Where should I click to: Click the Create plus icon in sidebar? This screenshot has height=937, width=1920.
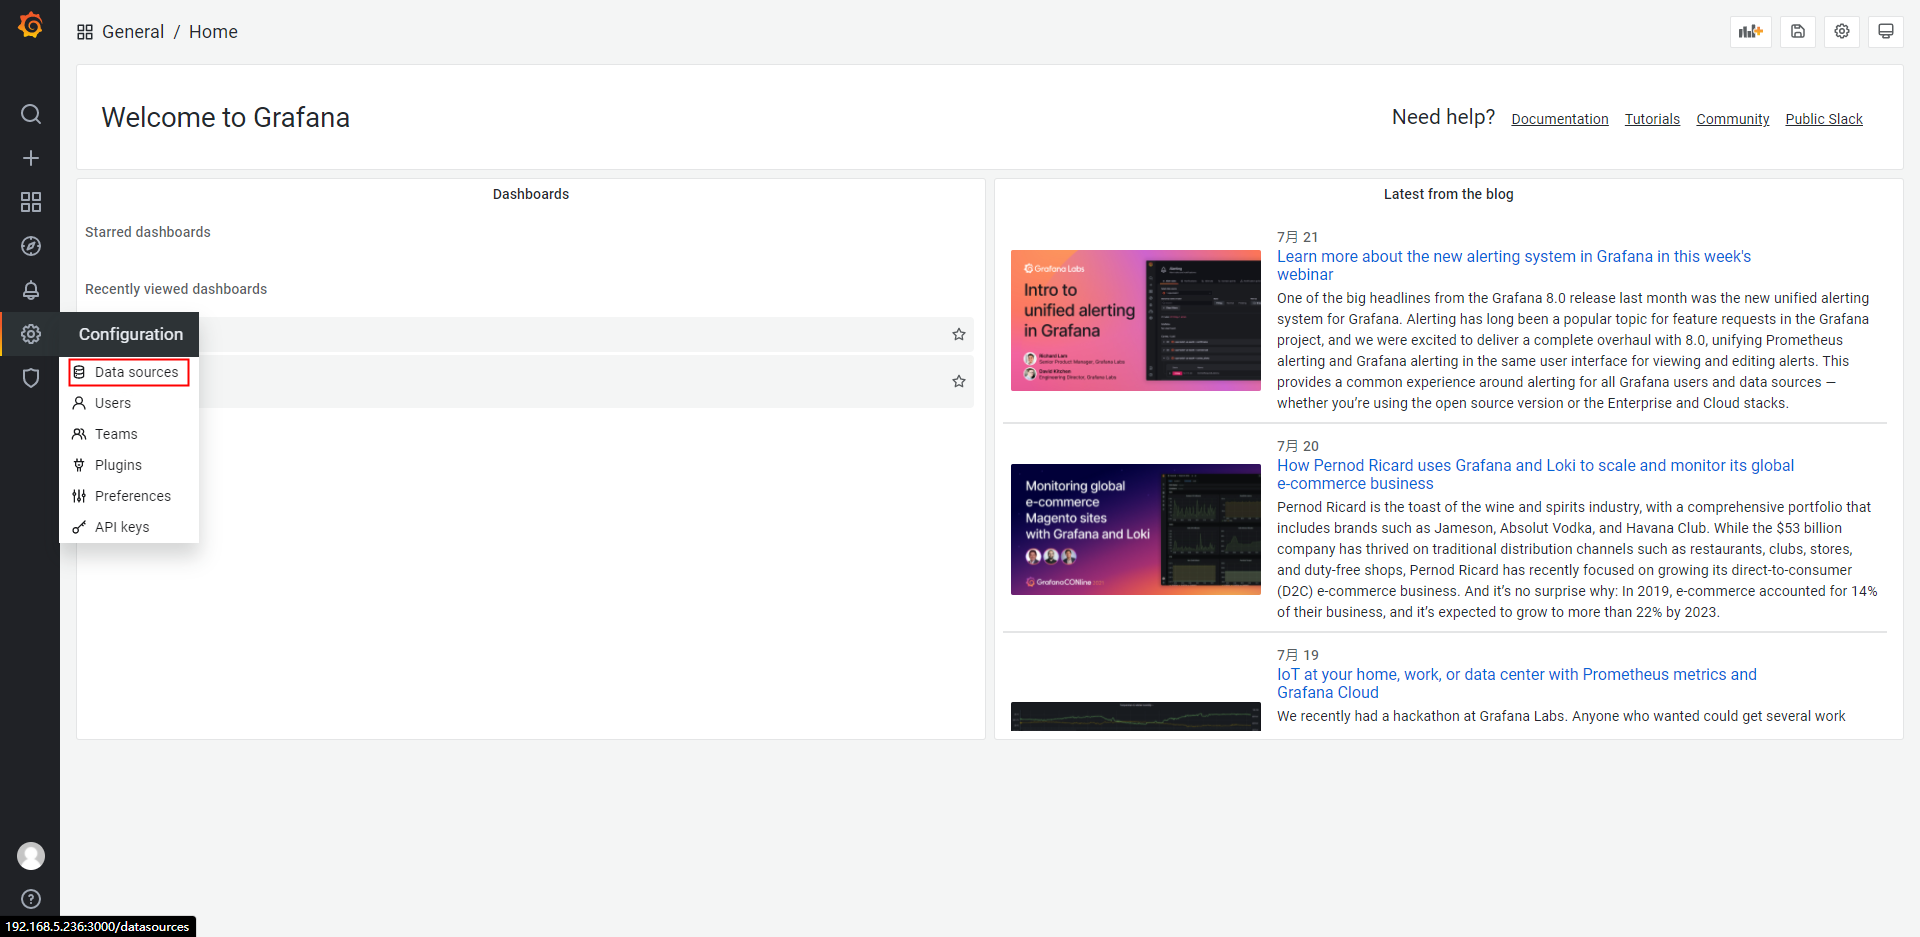[x=31, y=158]
